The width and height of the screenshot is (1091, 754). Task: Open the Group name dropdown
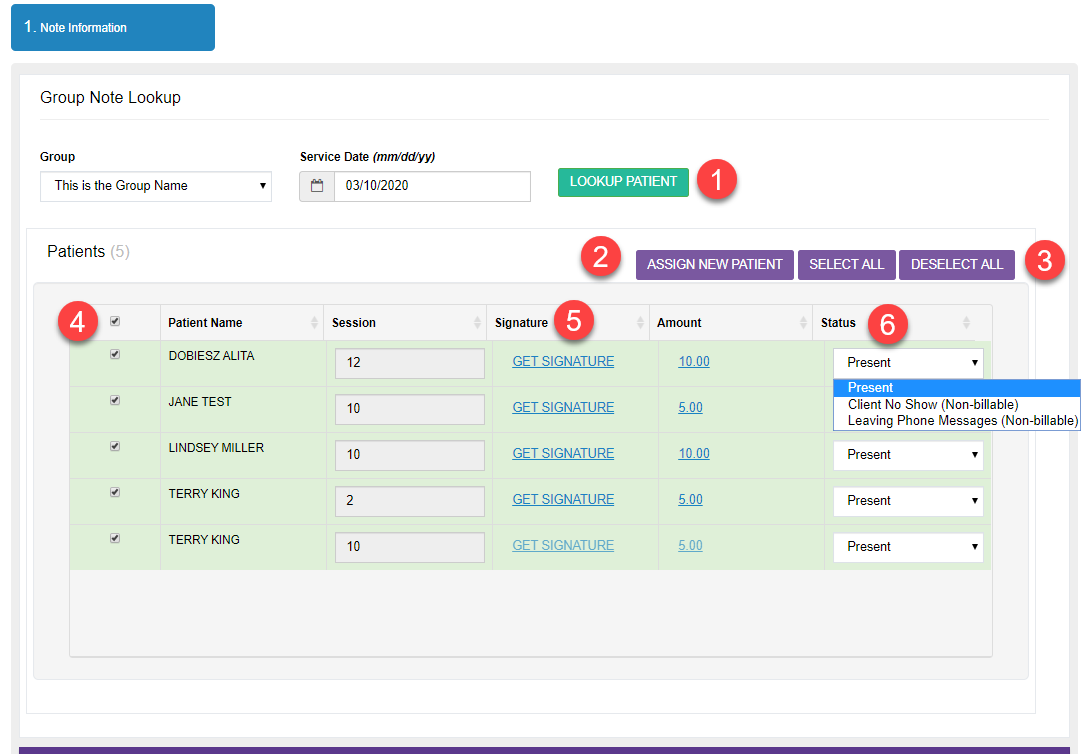click(156, 186)
